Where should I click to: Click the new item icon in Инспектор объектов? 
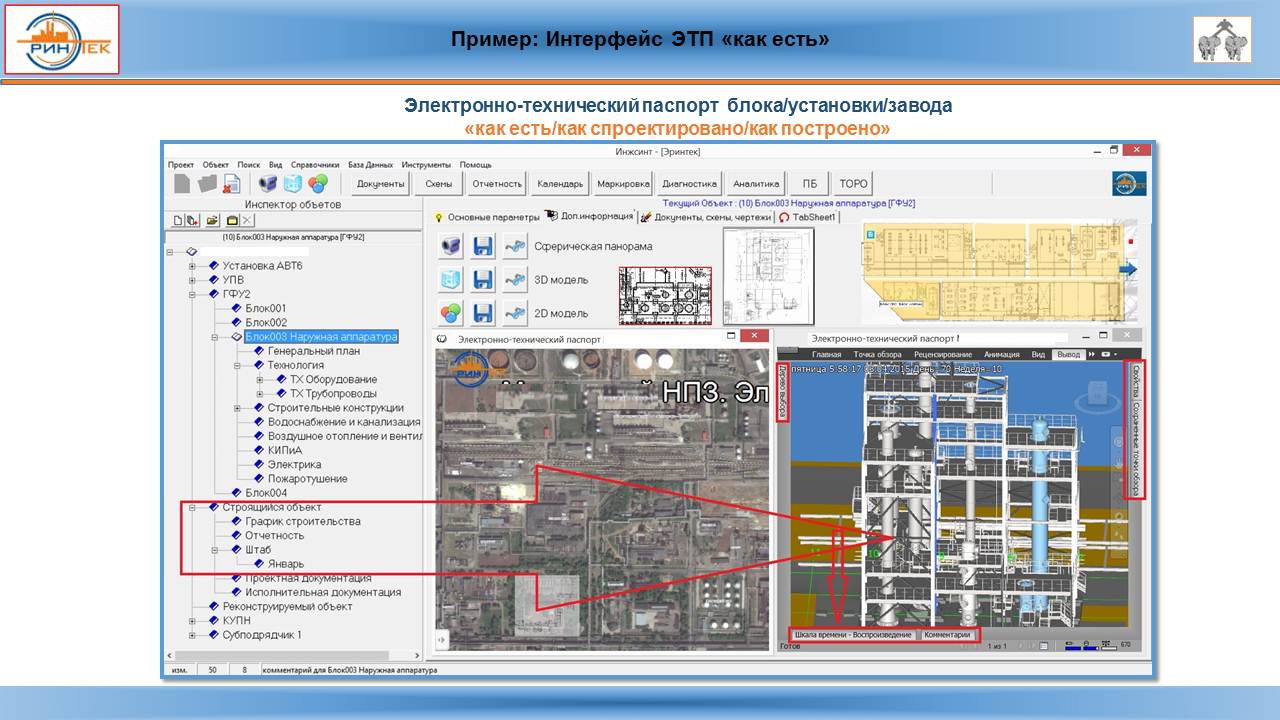tap(178, 220)
